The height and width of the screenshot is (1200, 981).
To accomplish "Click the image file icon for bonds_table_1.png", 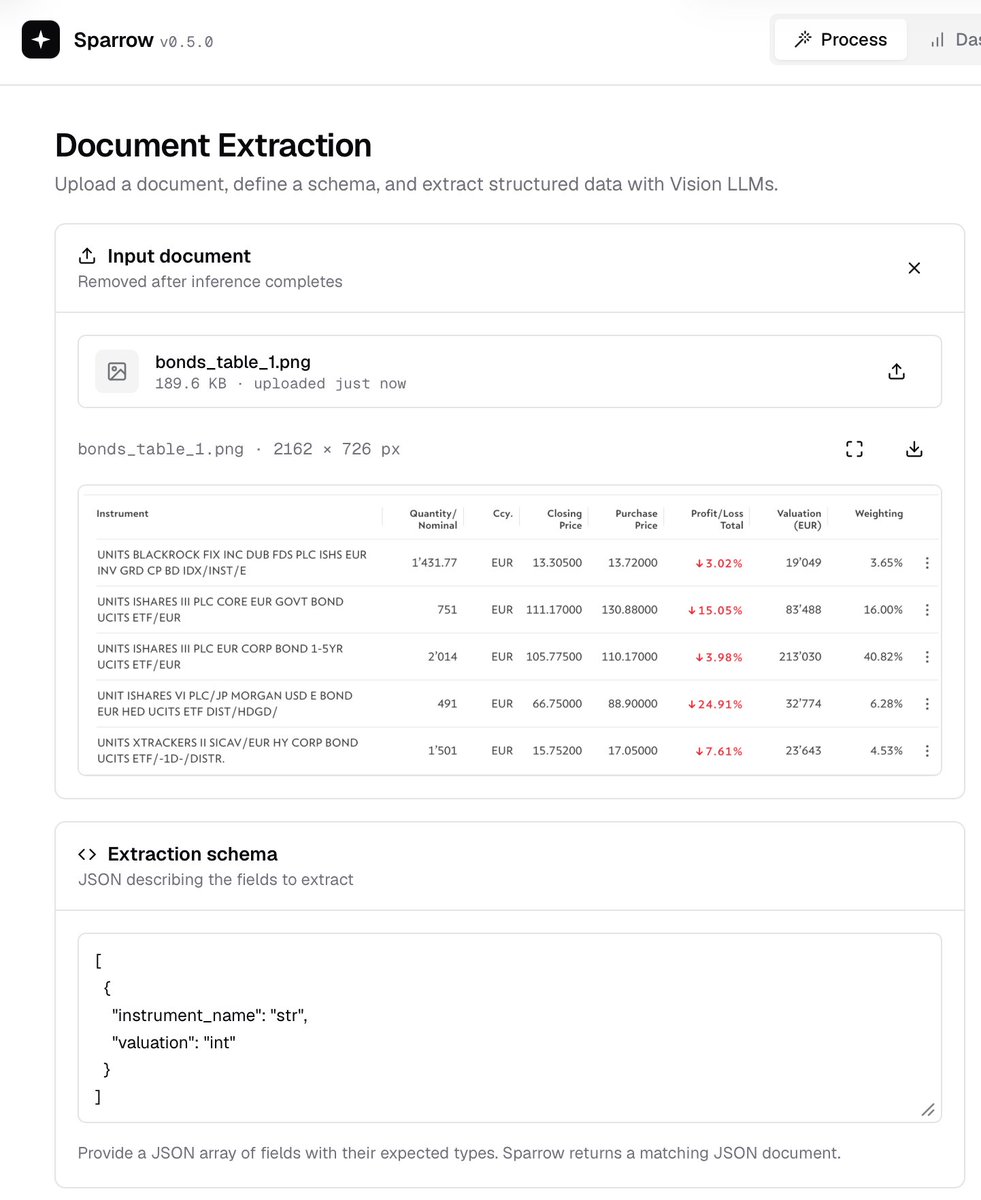I will [x=117, y=371].
